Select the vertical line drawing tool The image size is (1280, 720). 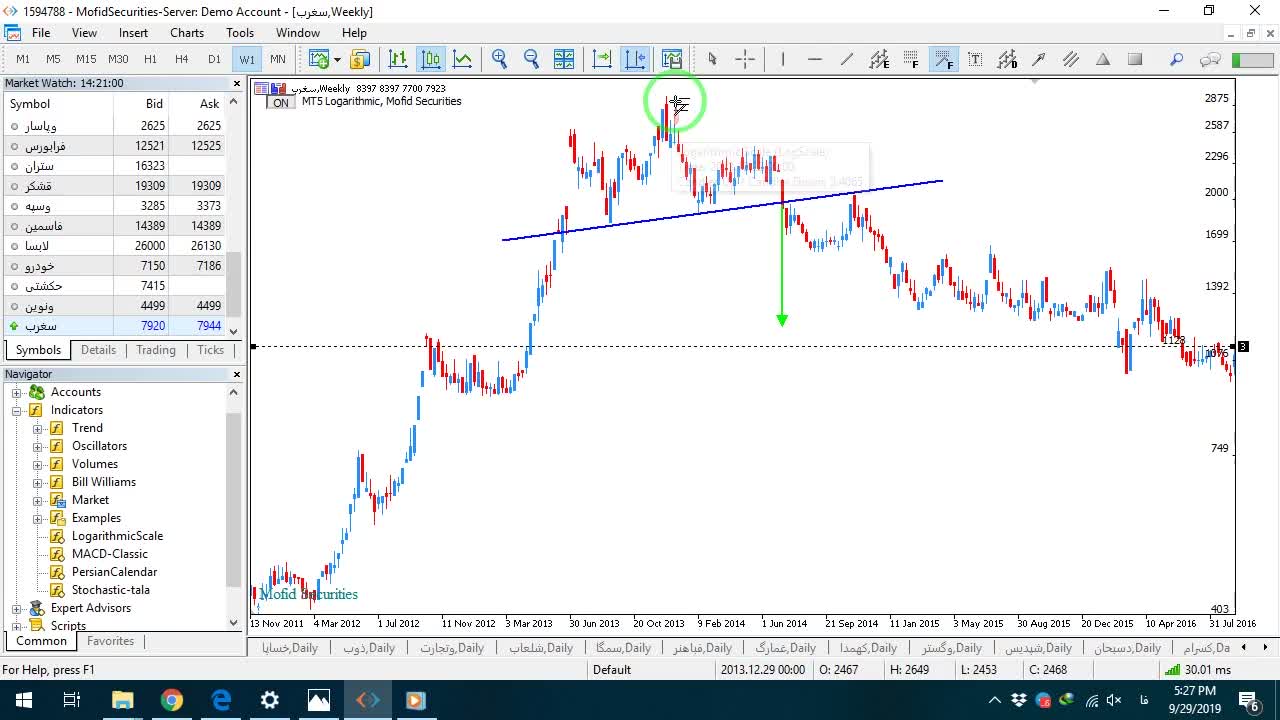tap(783, 59)
